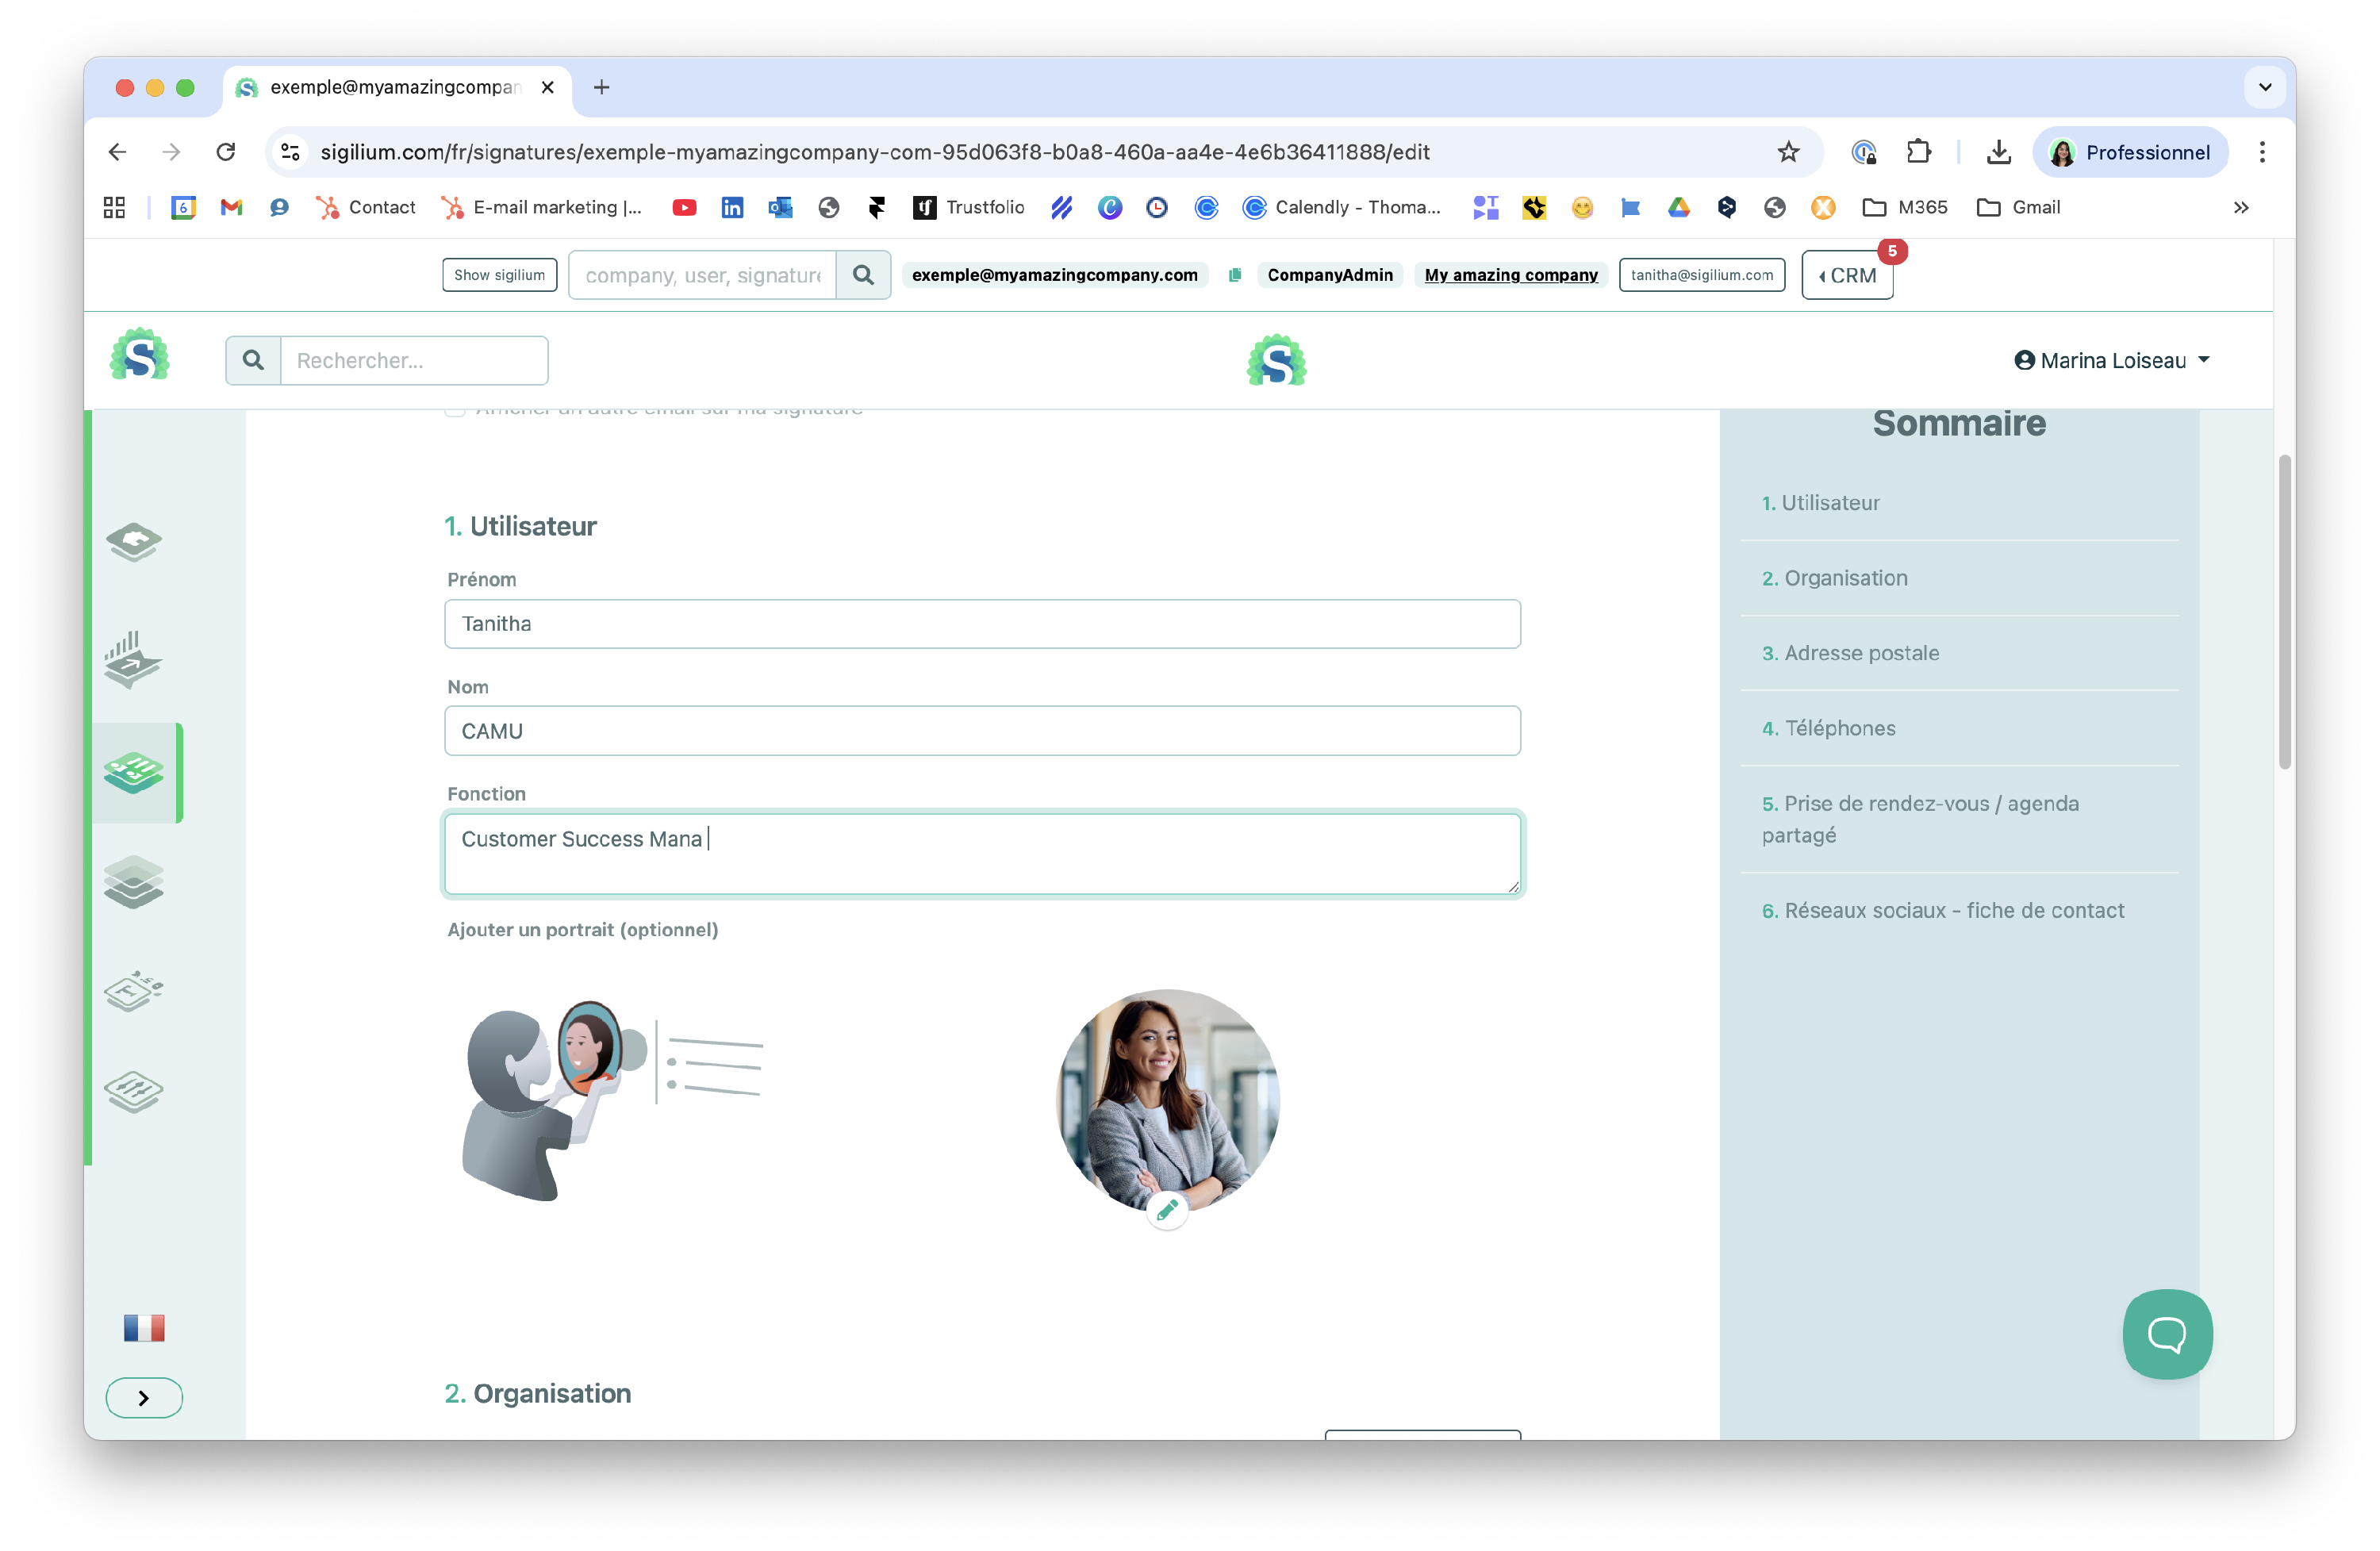Show hidden bookmarks overflow chevron
The width and height of the screenshot is (2380, 1551).
(x=2240, y=207)
